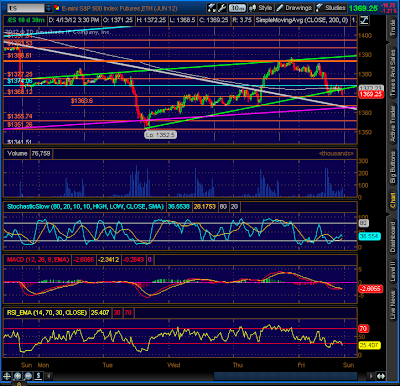Open the Studies menu
The height and width of the screenshot is (386, 400).
click(331, 8)
